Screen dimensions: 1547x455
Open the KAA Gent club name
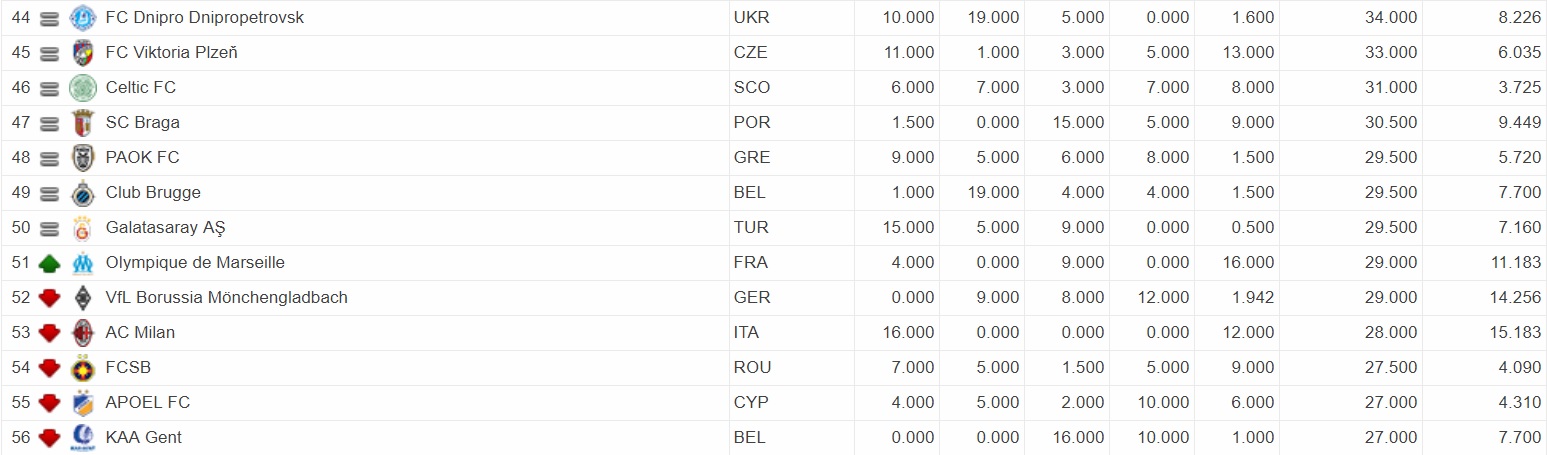(144, 438)
